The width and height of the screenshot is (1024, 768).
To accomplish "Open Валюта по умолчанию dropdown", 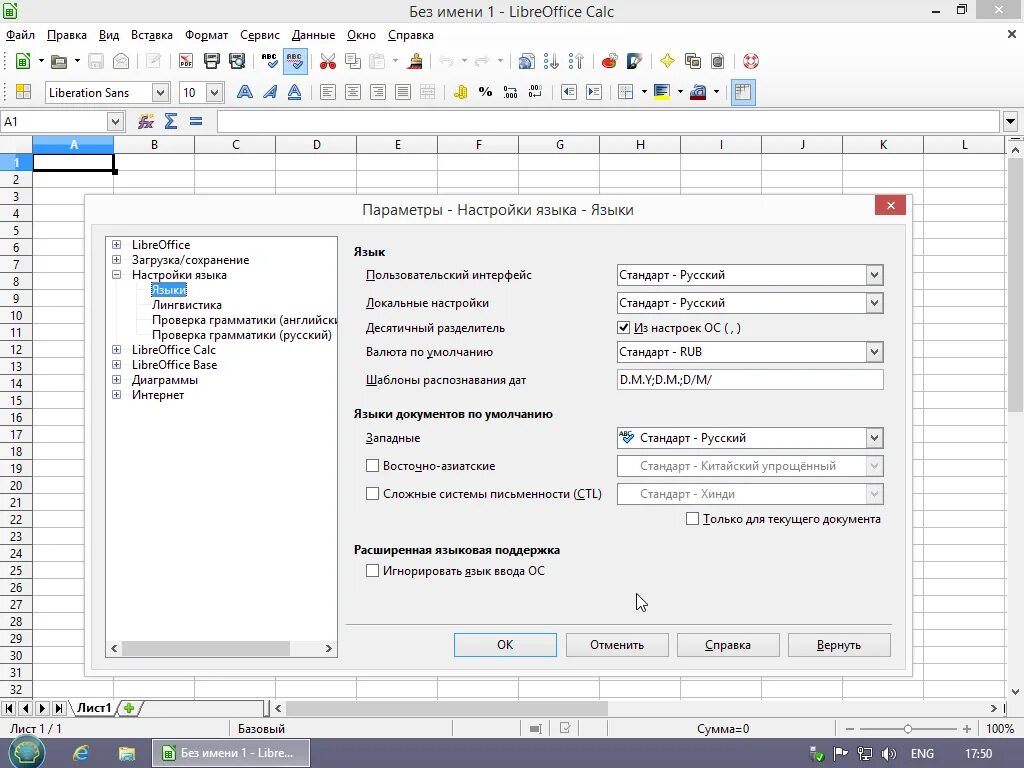I will (750, 352).
